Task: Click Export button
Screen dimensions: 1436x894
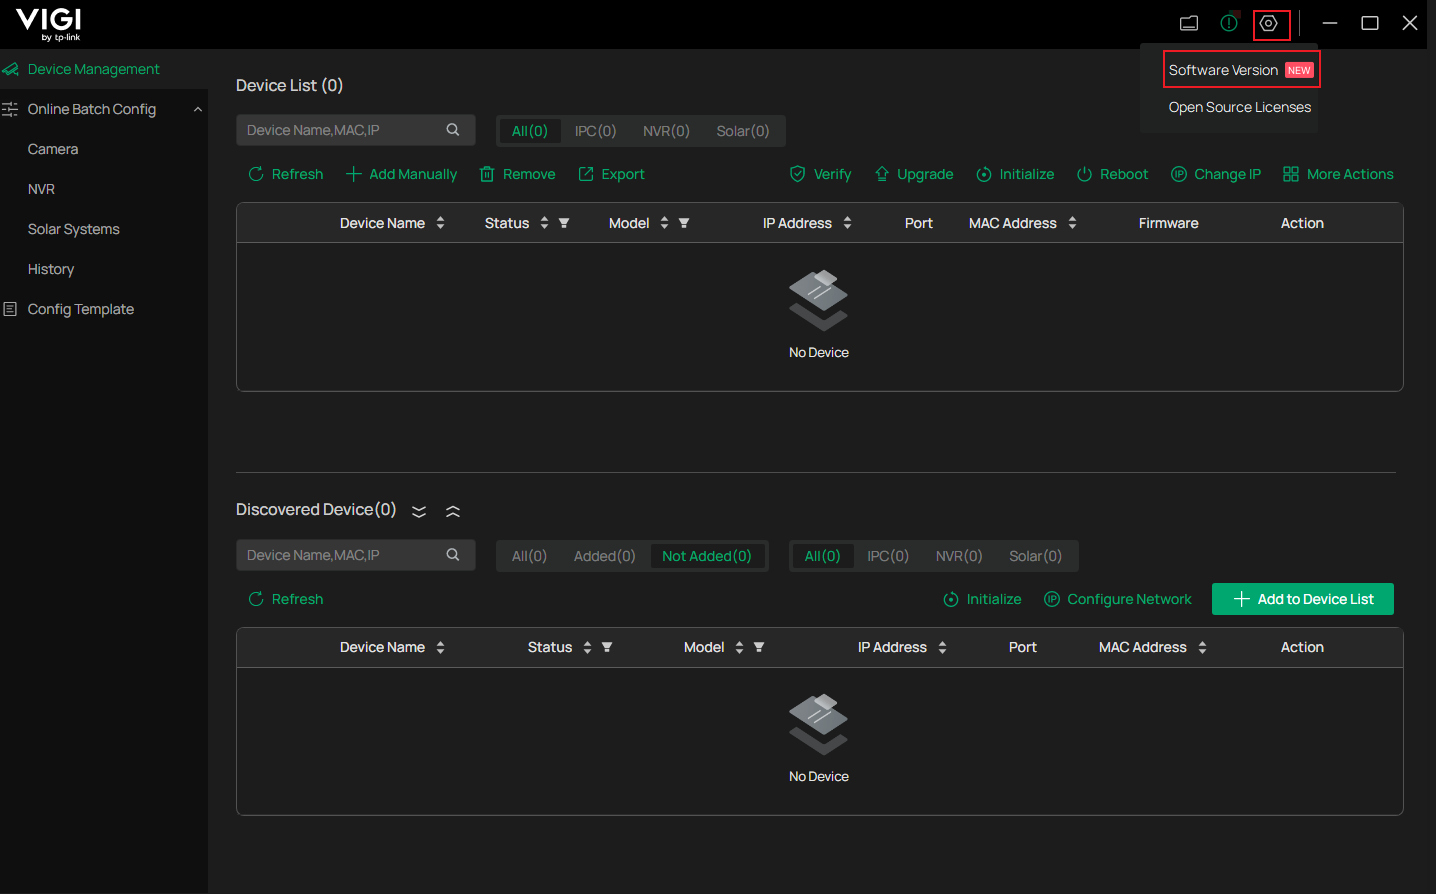Action: tap(611, 174)
